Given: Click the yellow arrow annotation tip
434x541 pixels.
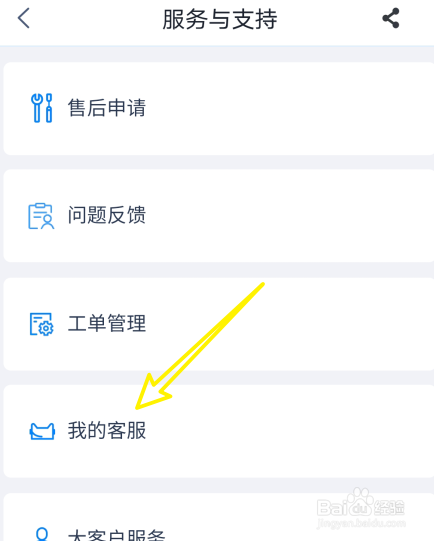Looking at the screenshot, I should click(x=137, y=408).
